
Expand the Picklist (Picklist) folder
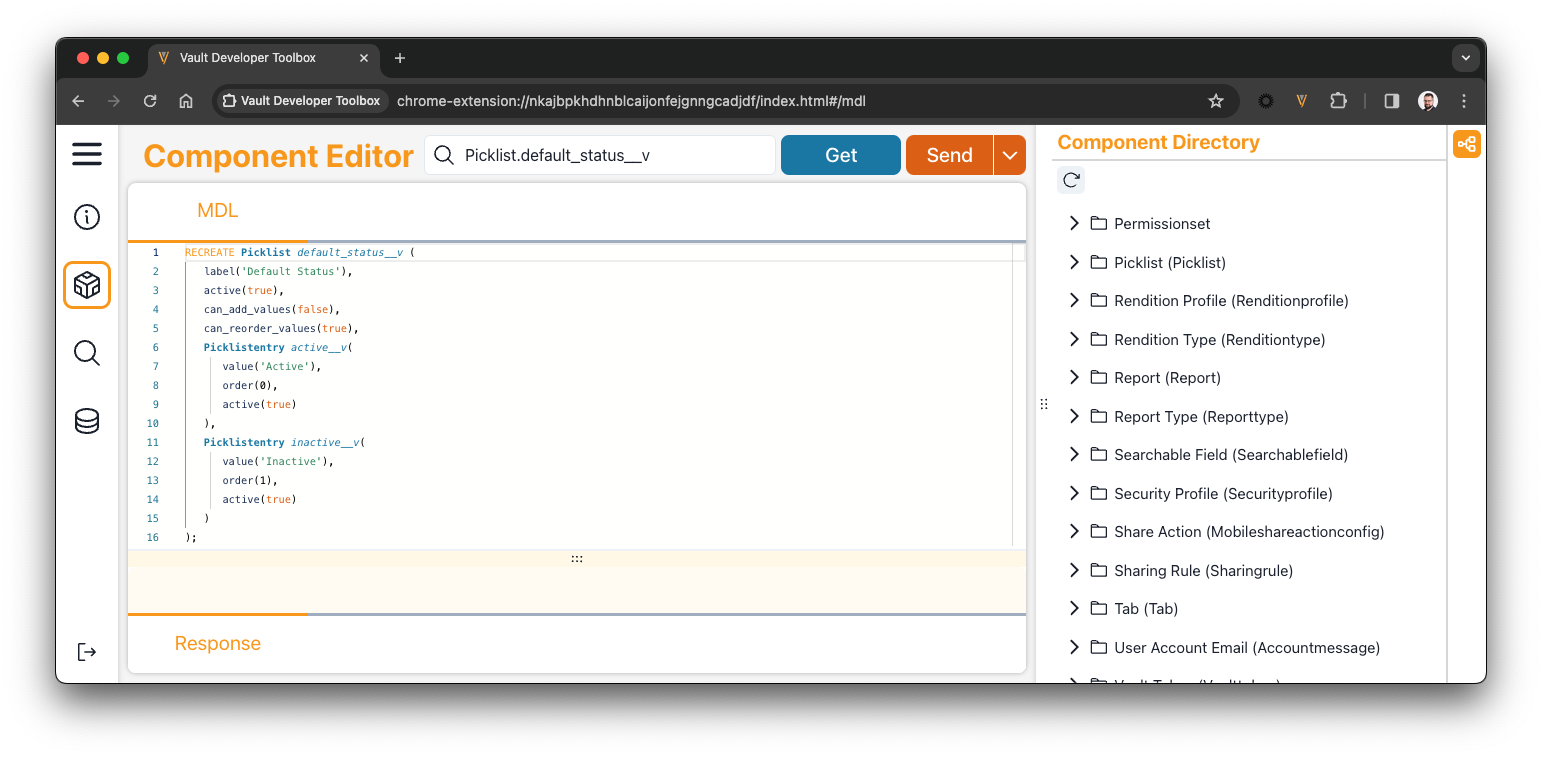(x=1074, y=262)
